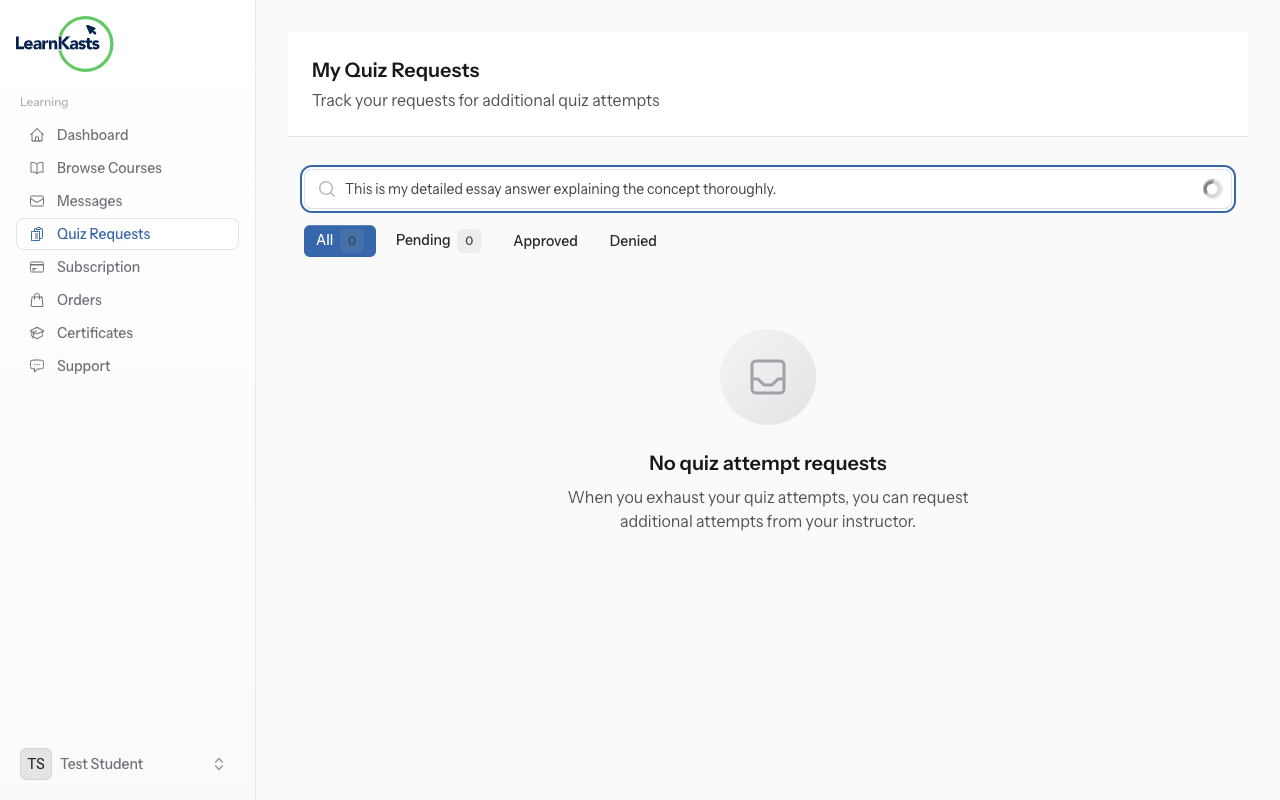Select the All requests filter tab
Viewport: 1280px width, 800px height.
click(339, 241)
